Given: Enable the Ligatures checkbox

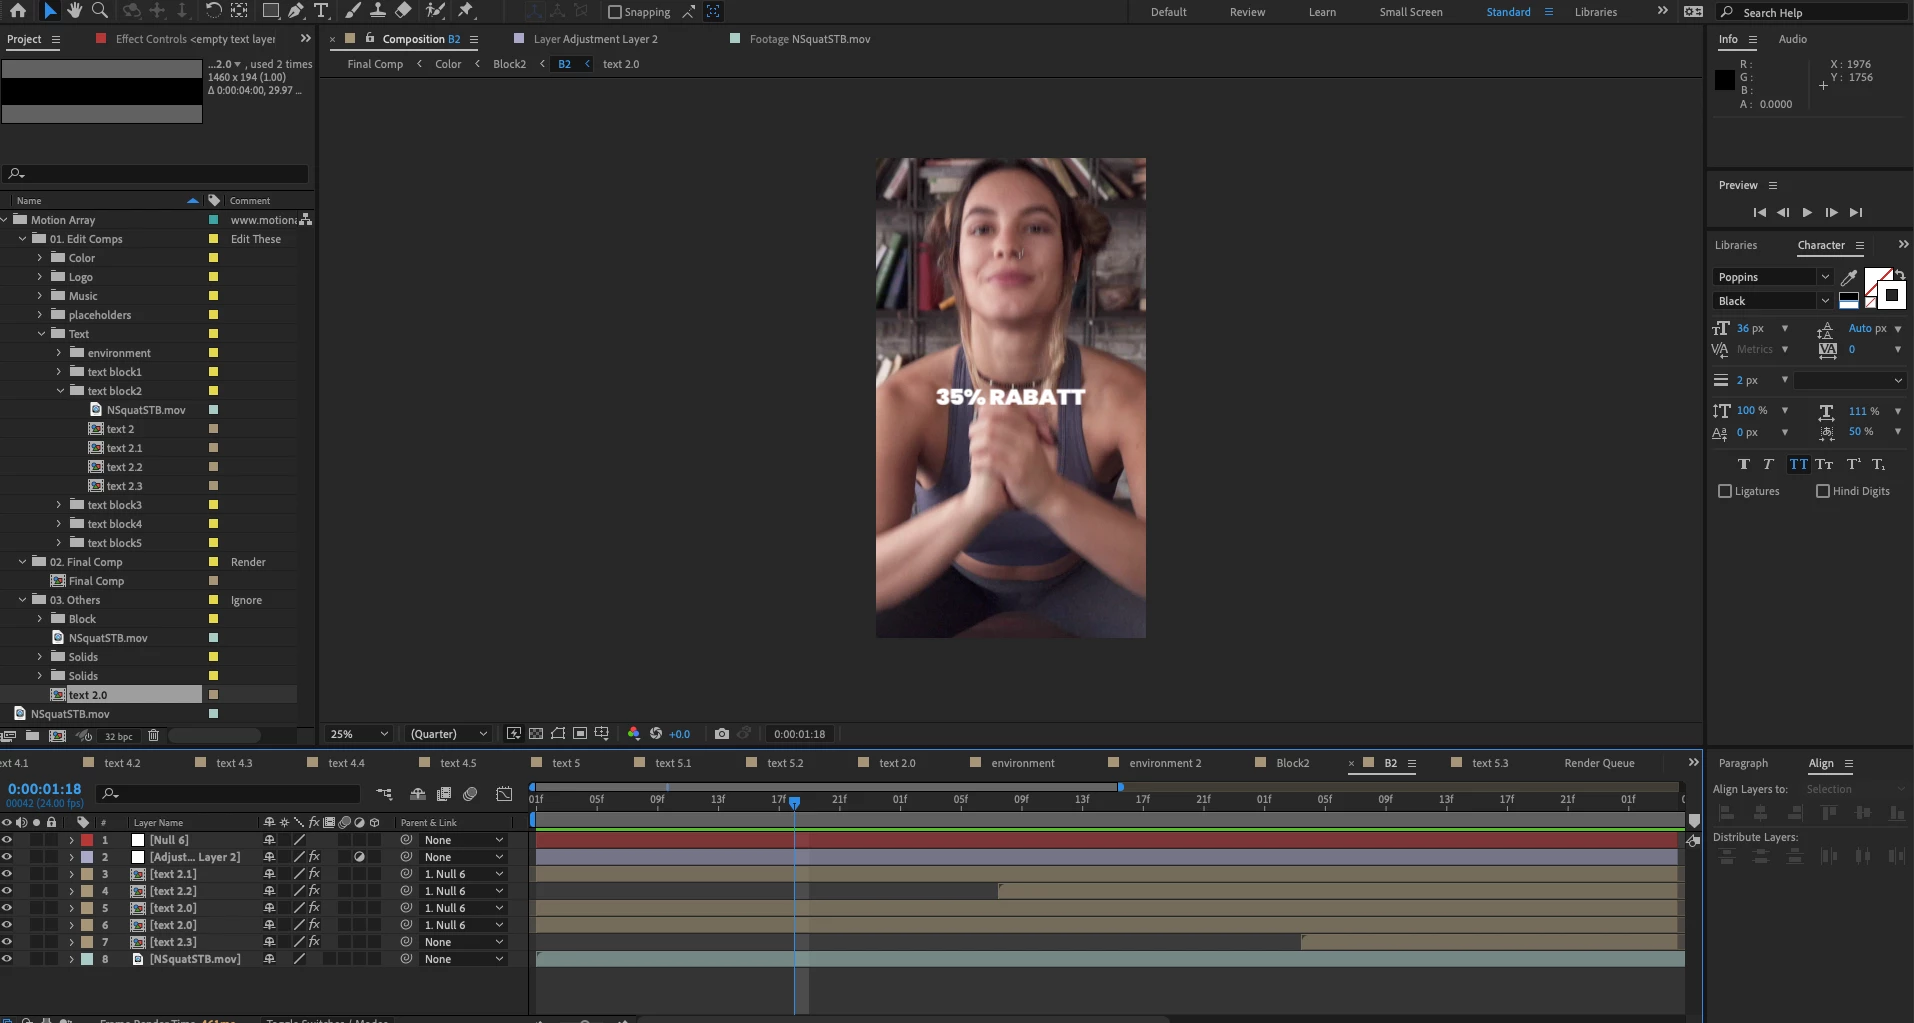Looking at the screenshot, I should pyautogui.click(x=1725, y=491).
